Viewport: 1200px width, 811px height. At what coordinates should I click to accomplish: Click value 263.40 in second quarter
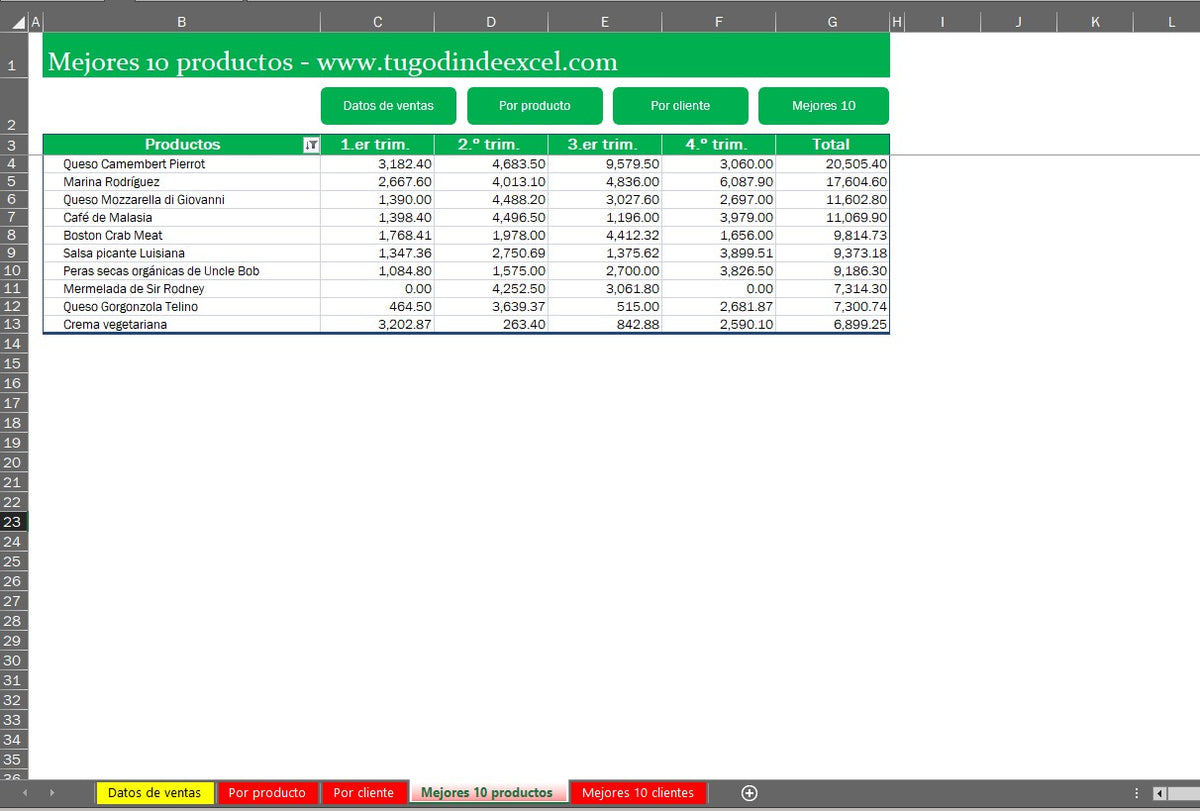491,325
